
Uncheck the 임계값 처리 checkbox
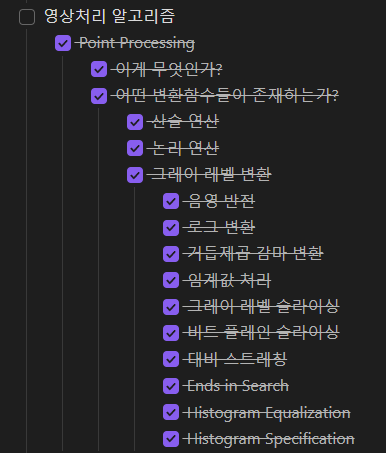pyautogui.click(x=171, y=280)
